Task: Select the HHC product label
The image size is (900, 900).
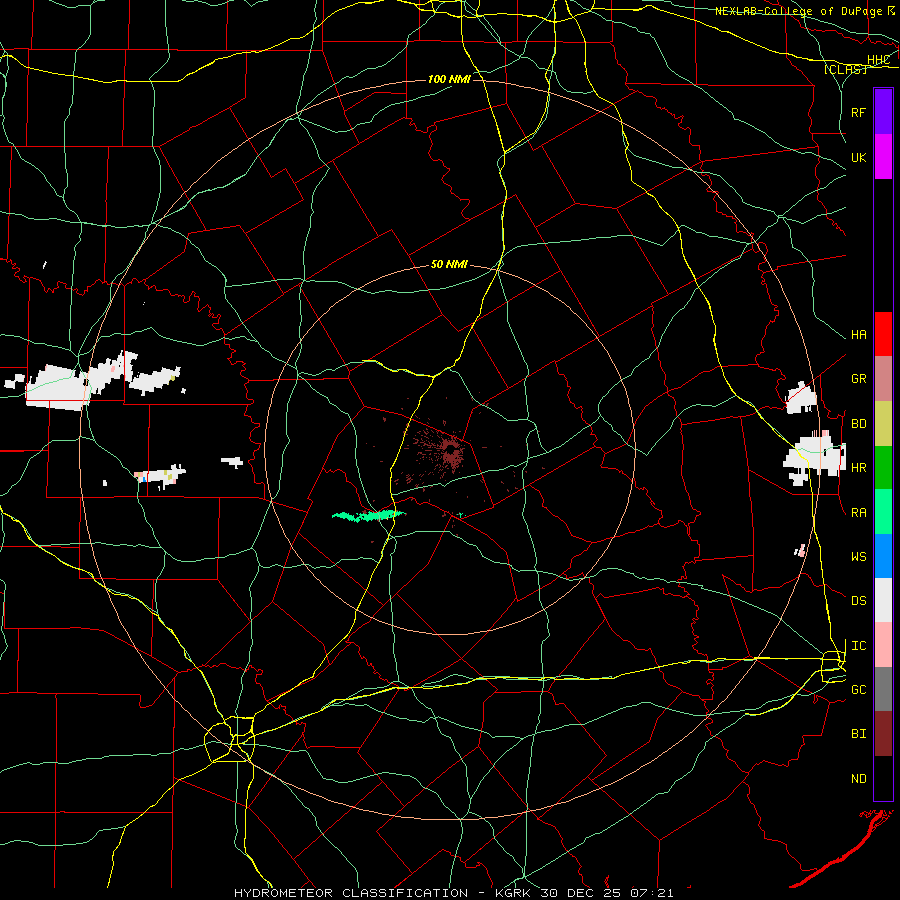Action: tap(878, 60)
